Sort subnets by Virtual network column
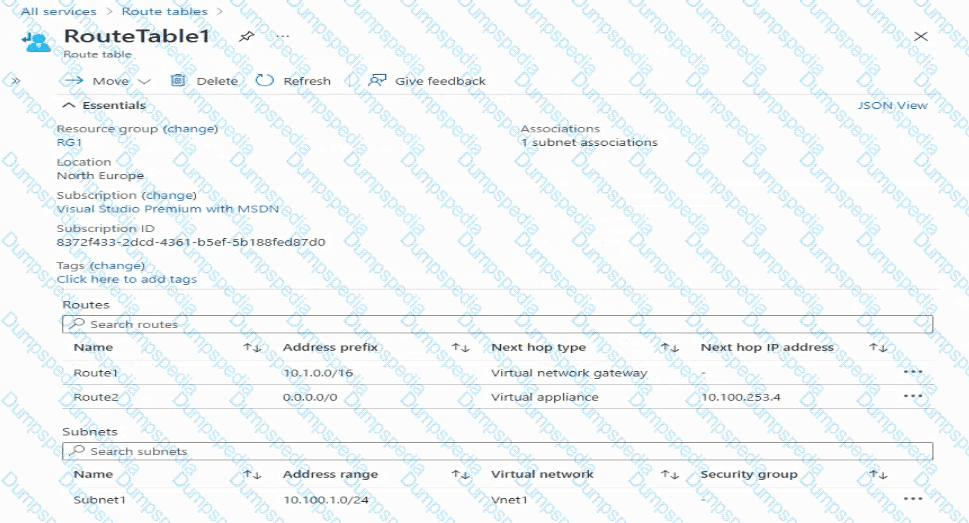This screenshot has height=523, width=969. (668, 474)
